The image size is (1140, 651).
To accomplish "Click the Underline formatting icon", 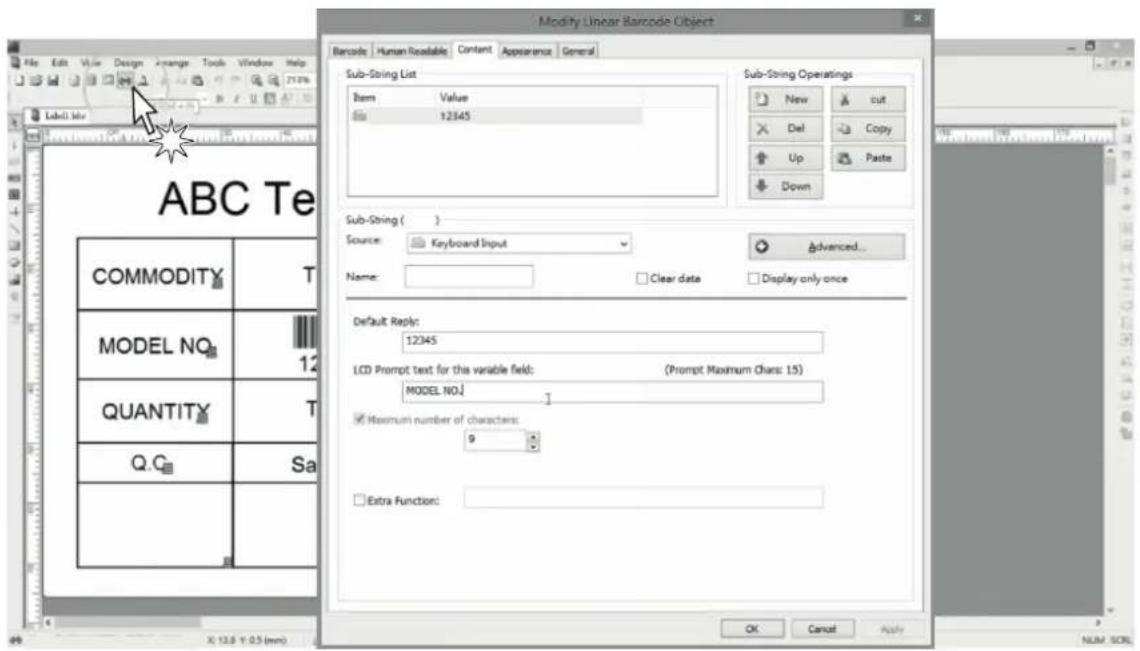I will tap(253, 99).
